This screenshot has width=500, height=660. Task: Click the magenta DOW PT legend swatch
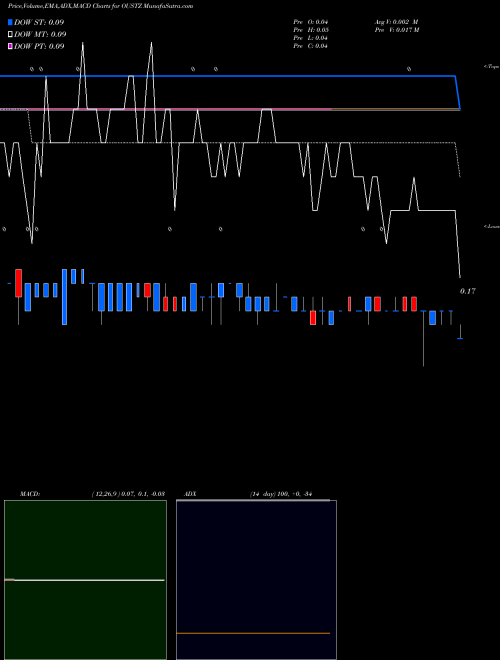[x=10, y=46]
